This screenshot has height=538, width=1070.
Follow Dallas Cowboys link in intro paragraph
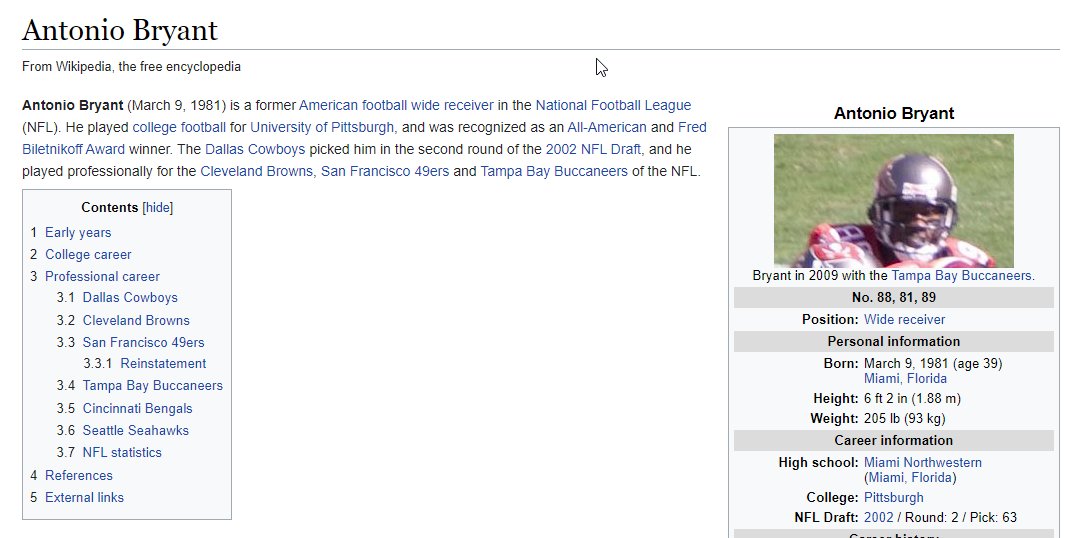(x=255, y=149)
